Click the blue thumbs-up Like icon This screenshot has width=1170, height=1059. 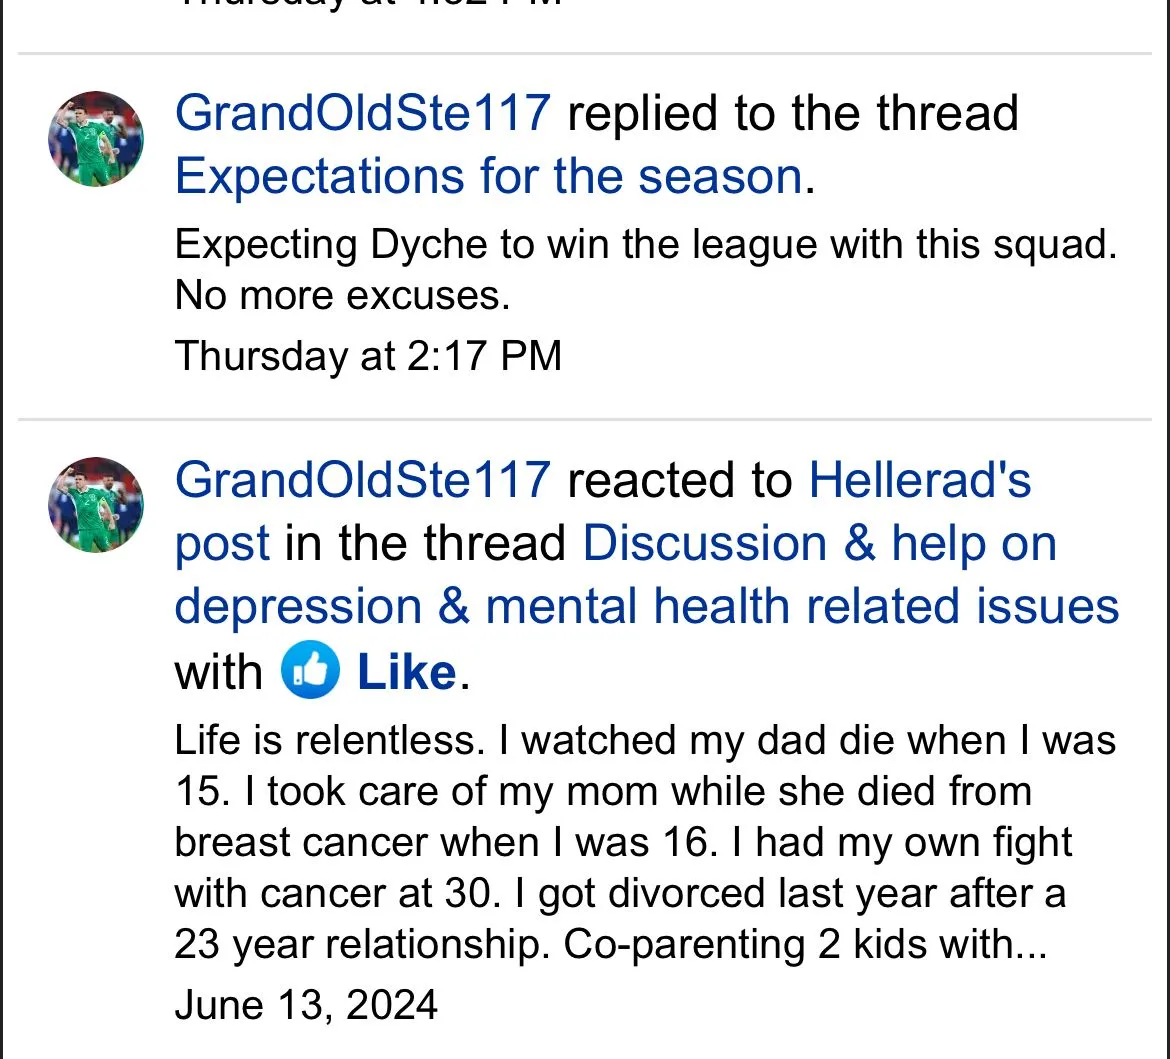point(310,672)
